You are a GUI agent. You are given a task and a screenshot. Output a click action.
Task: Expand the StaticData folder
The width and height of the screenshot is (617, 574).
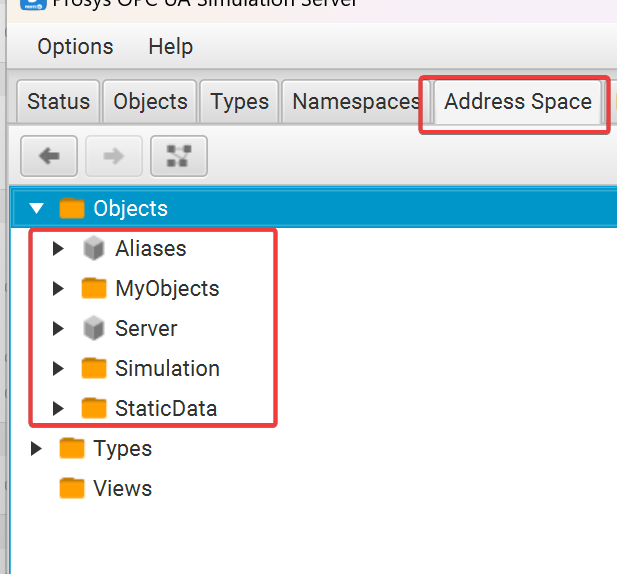58,408
